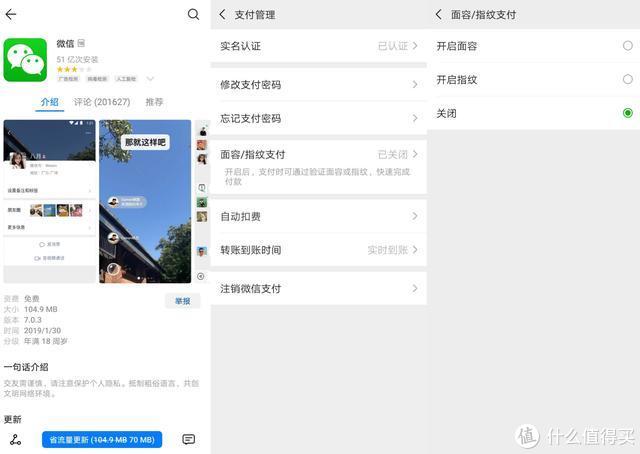
Task: Tap the 开启指纹 label
Action: 457,80
